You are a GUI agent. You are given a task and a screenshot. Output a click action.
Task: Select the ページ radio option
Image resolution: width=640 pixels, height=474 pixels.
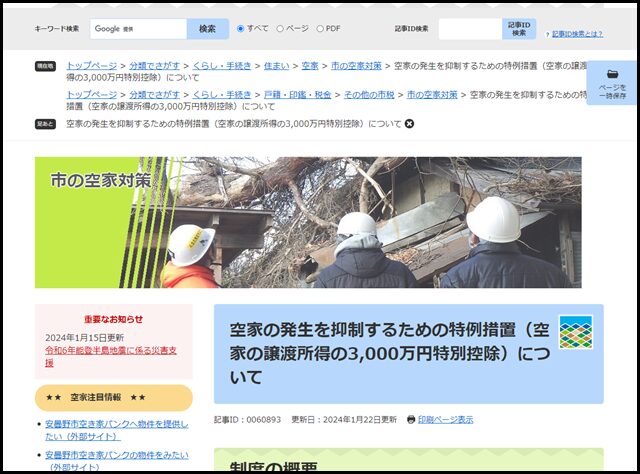click(280, 29)
